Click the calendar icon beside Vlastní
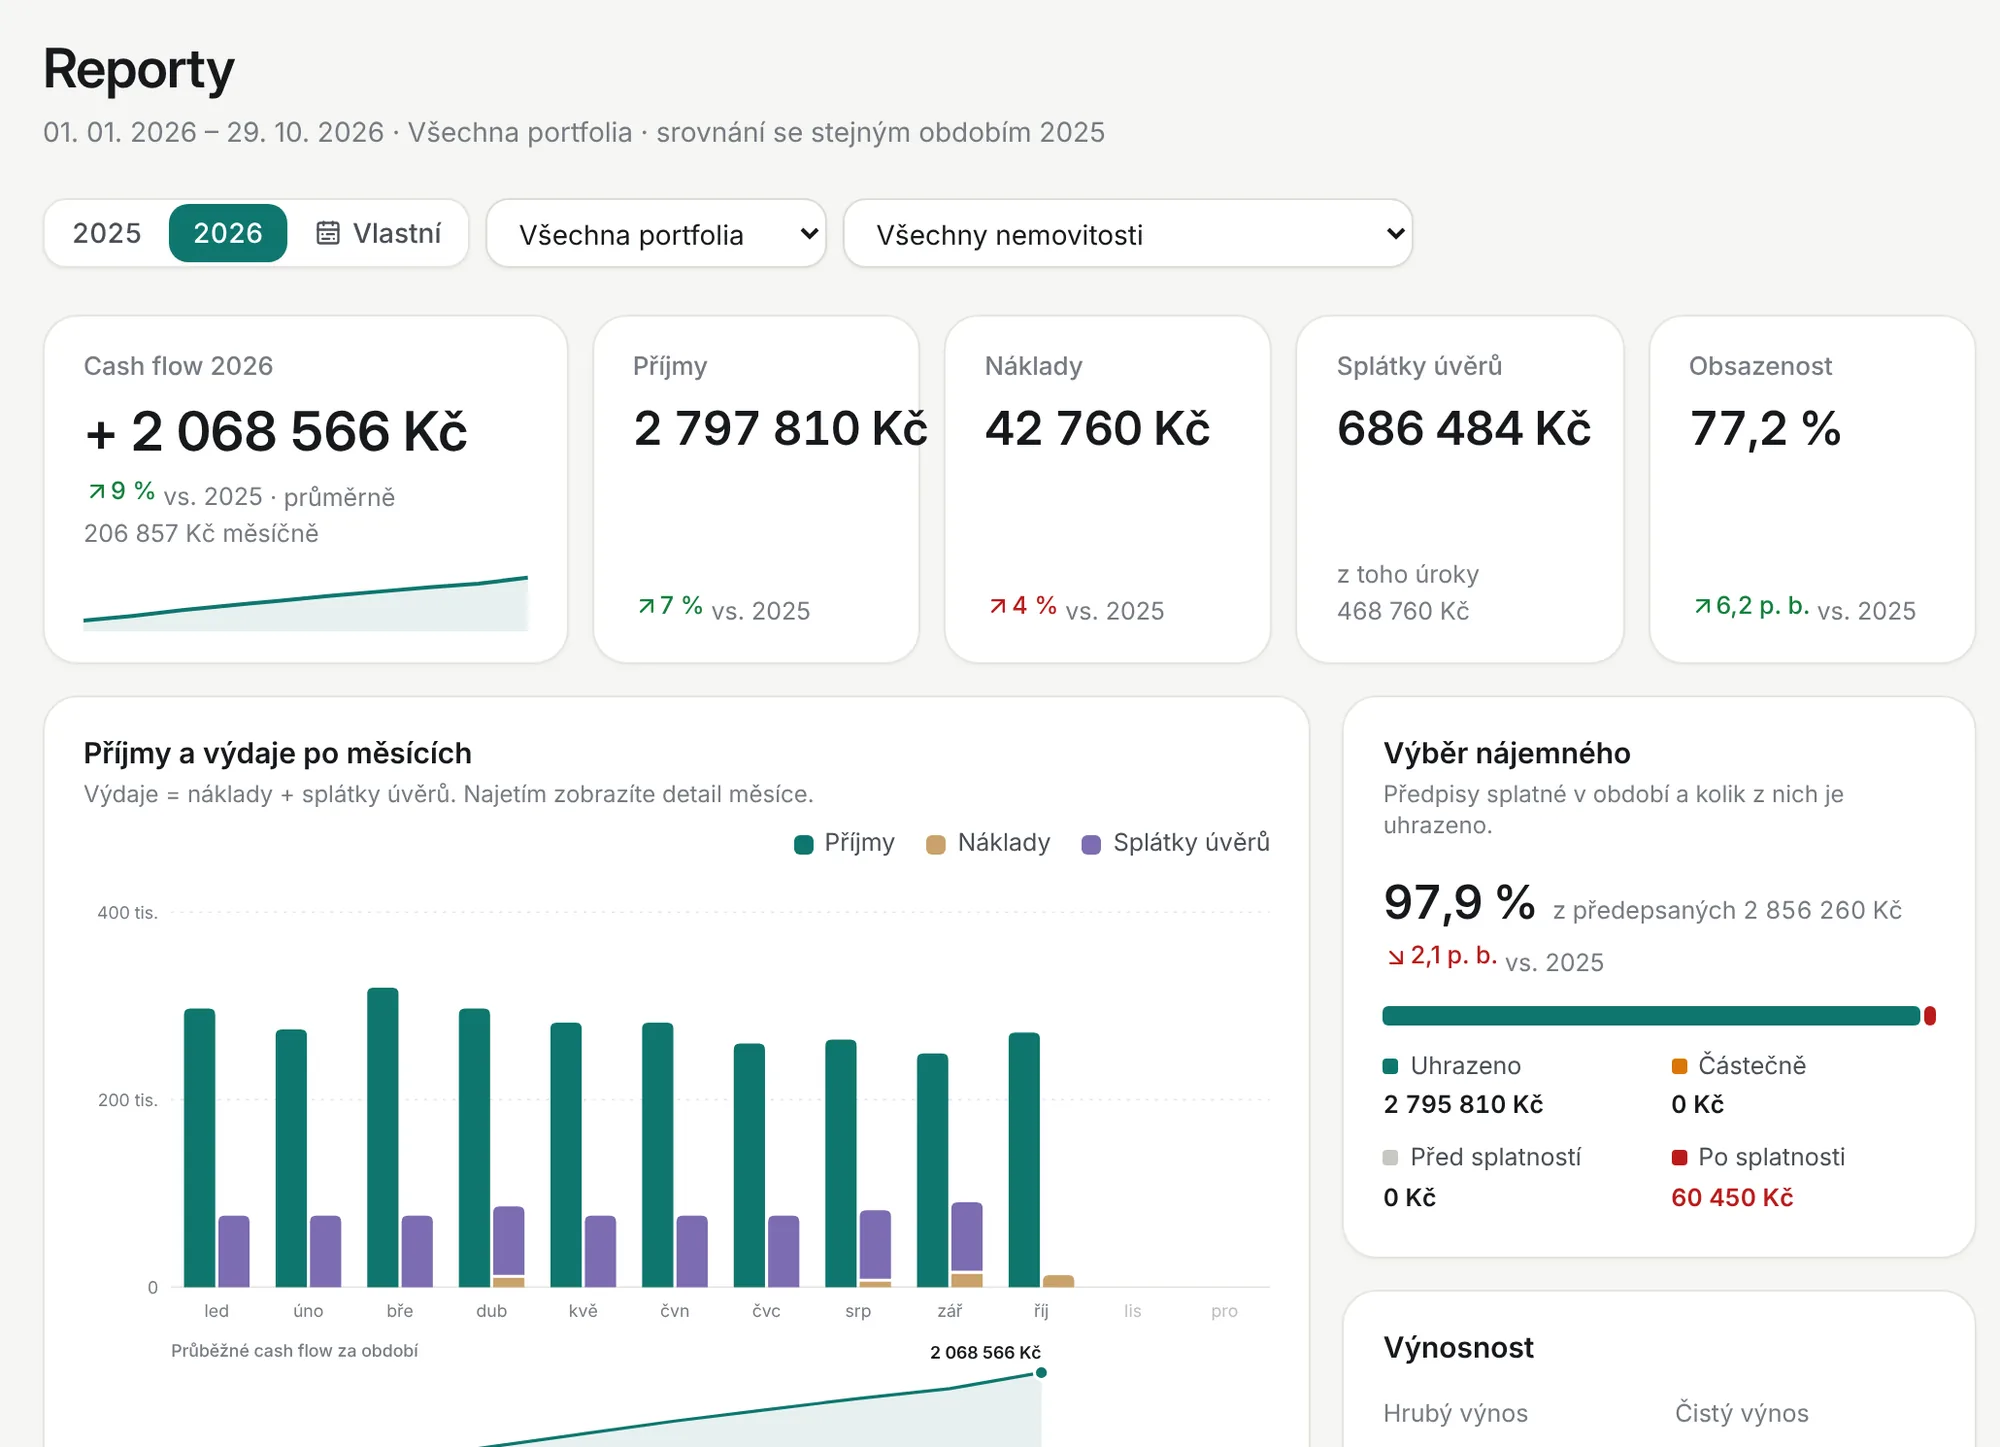Image resolution: width=2000 pixels, height=1447 pixels. tap(328, 233)
